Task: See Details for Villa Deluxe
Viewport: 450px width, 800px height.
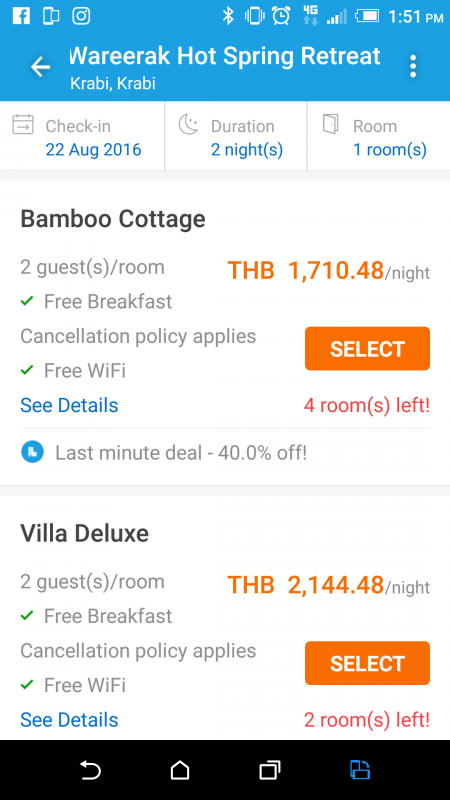Action: click(69, 720)
